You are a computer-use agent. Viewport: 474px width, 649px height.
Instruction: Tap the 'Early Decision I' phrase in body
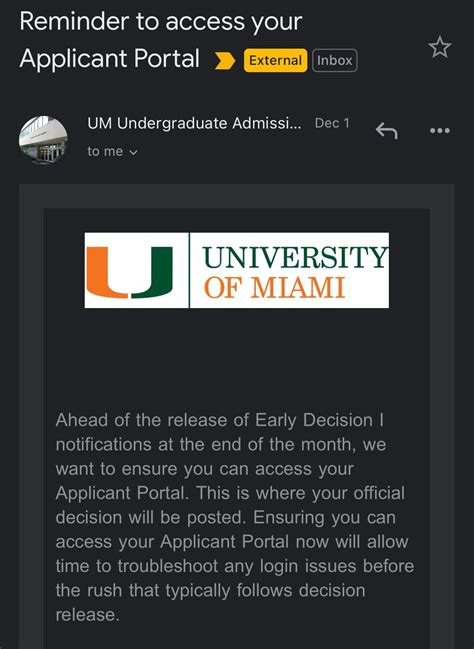319,420
